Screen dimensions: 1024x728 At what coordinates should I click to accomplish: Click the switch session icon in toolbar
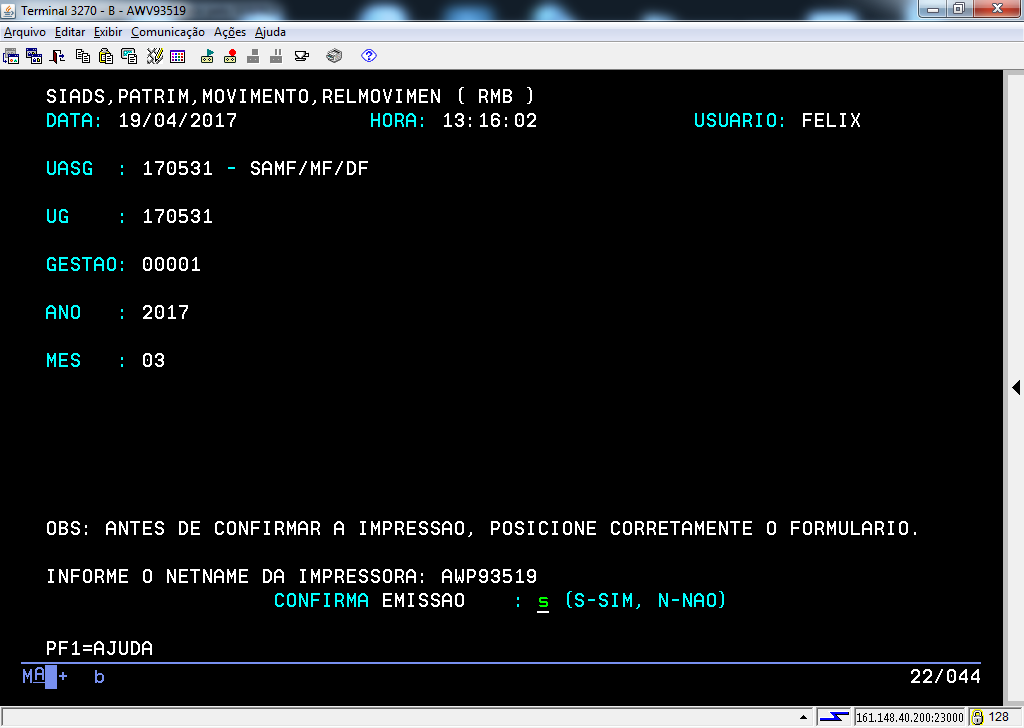[11, 56]
